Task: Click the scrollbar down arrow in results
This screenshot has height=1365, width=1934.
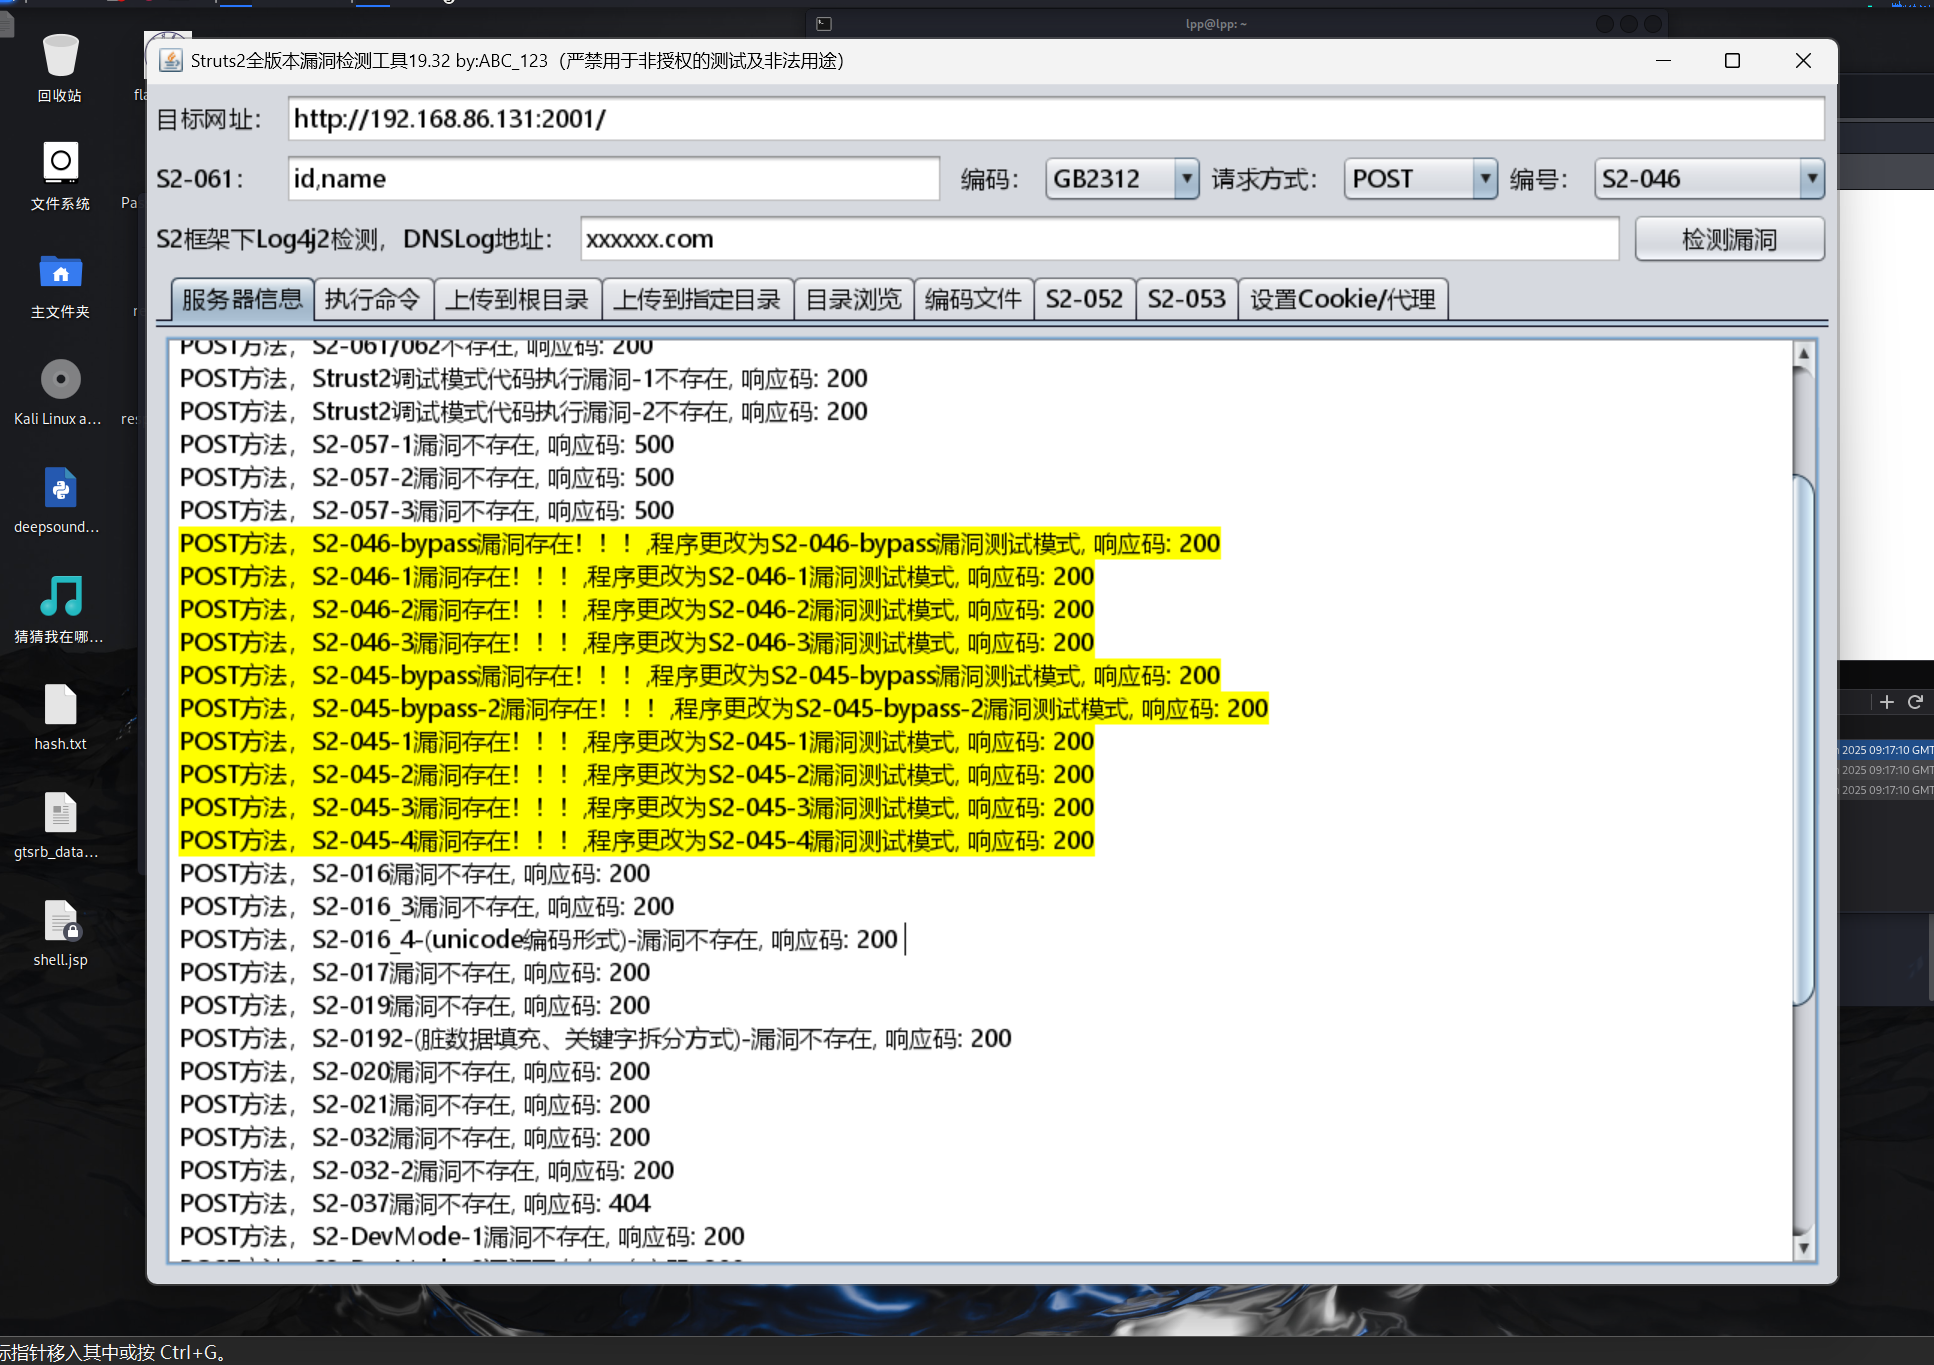Action: click(1803, 1247)
